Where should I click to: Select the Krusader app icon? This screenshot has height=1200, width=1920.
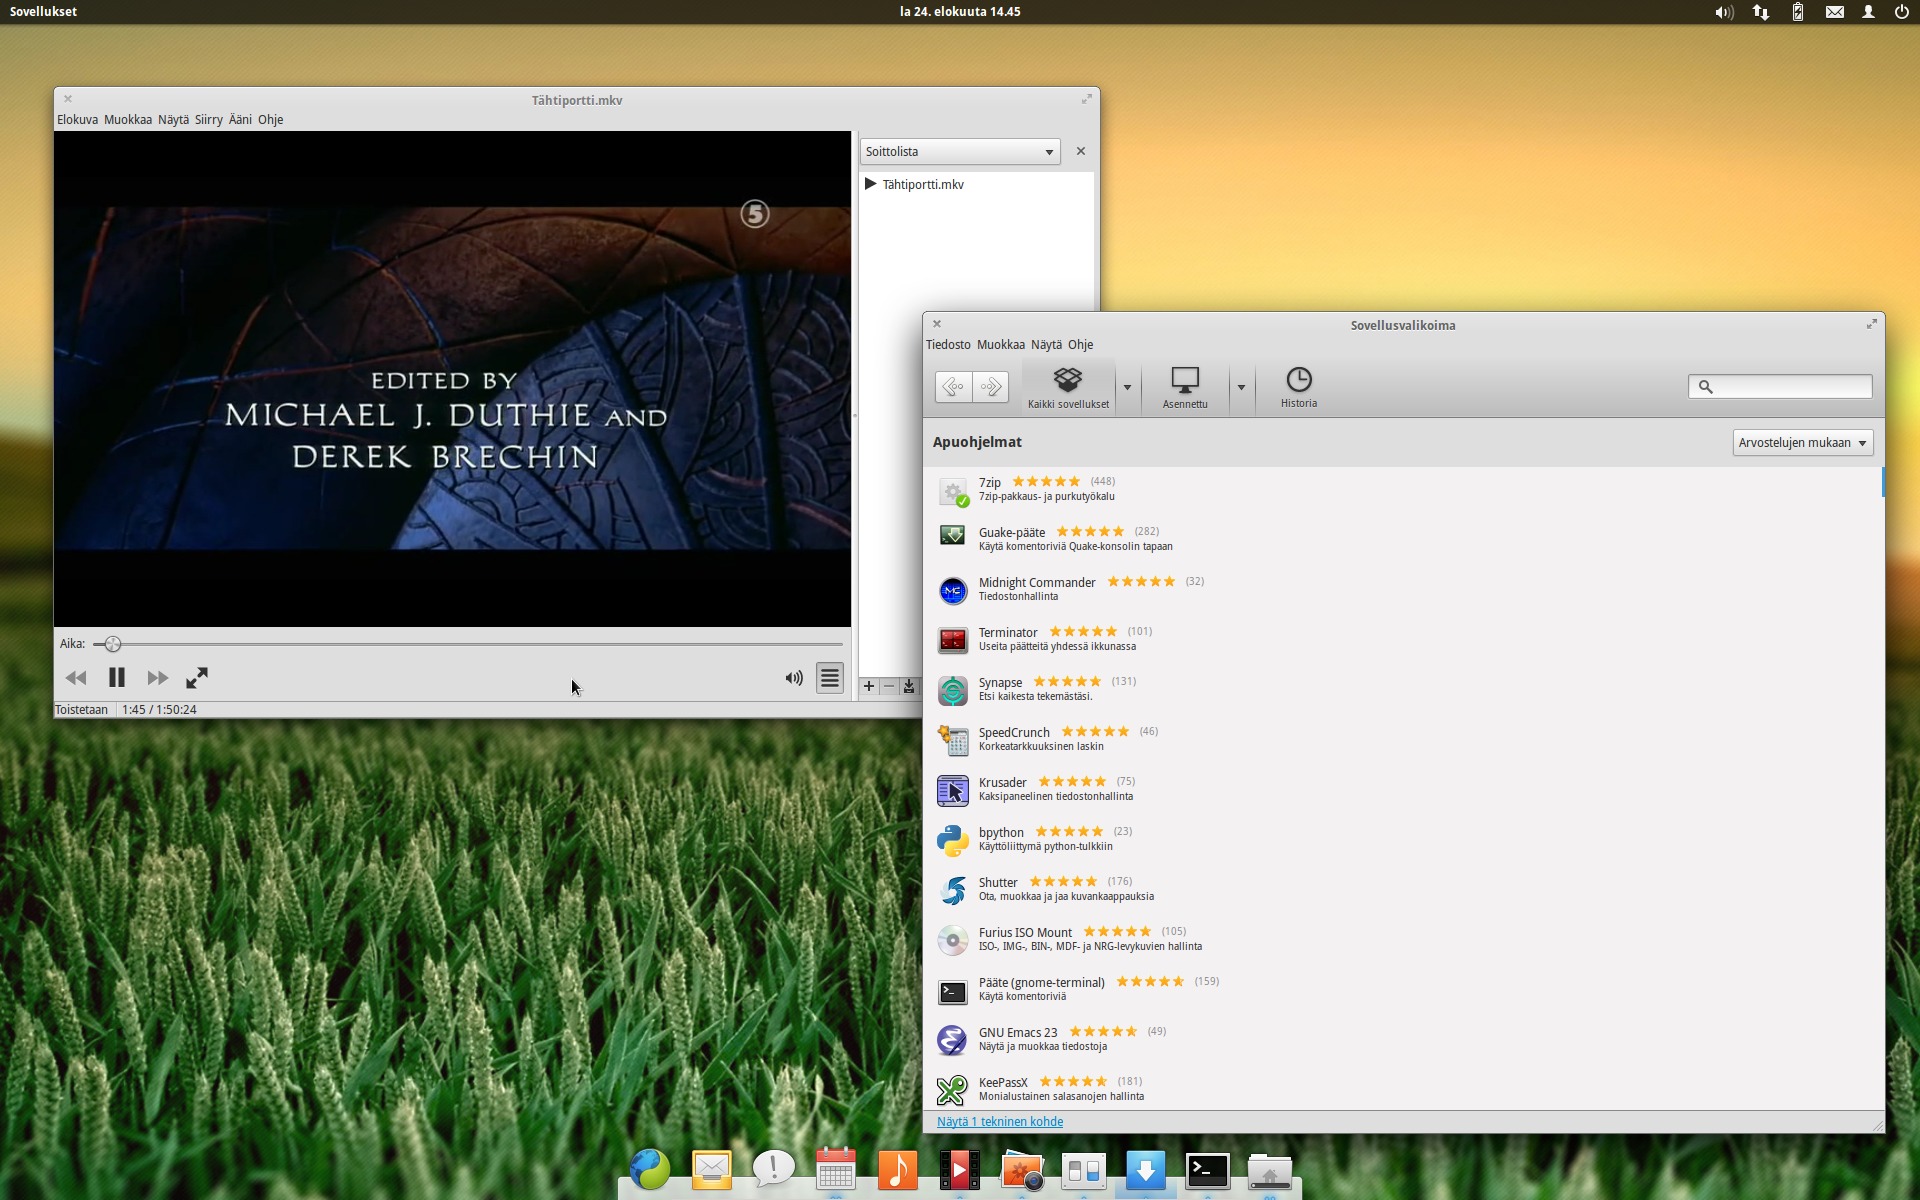pyautogui.click(x=953, y=790)
